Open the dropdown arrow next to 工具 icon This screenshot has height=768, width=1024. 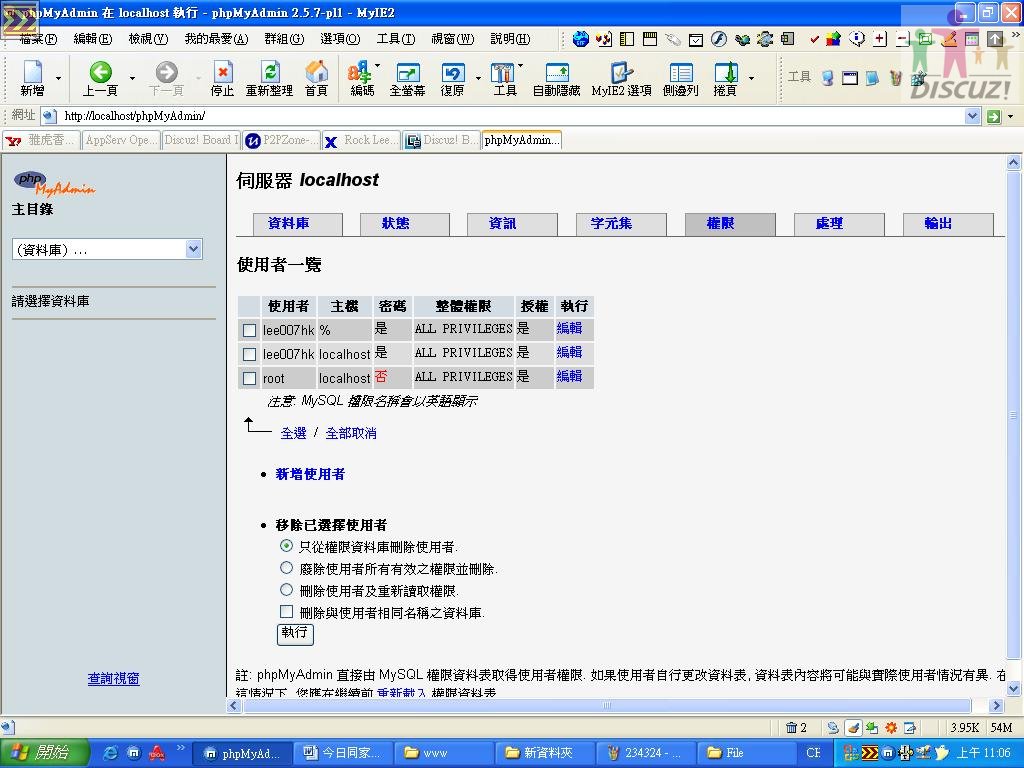coord(520,66)
